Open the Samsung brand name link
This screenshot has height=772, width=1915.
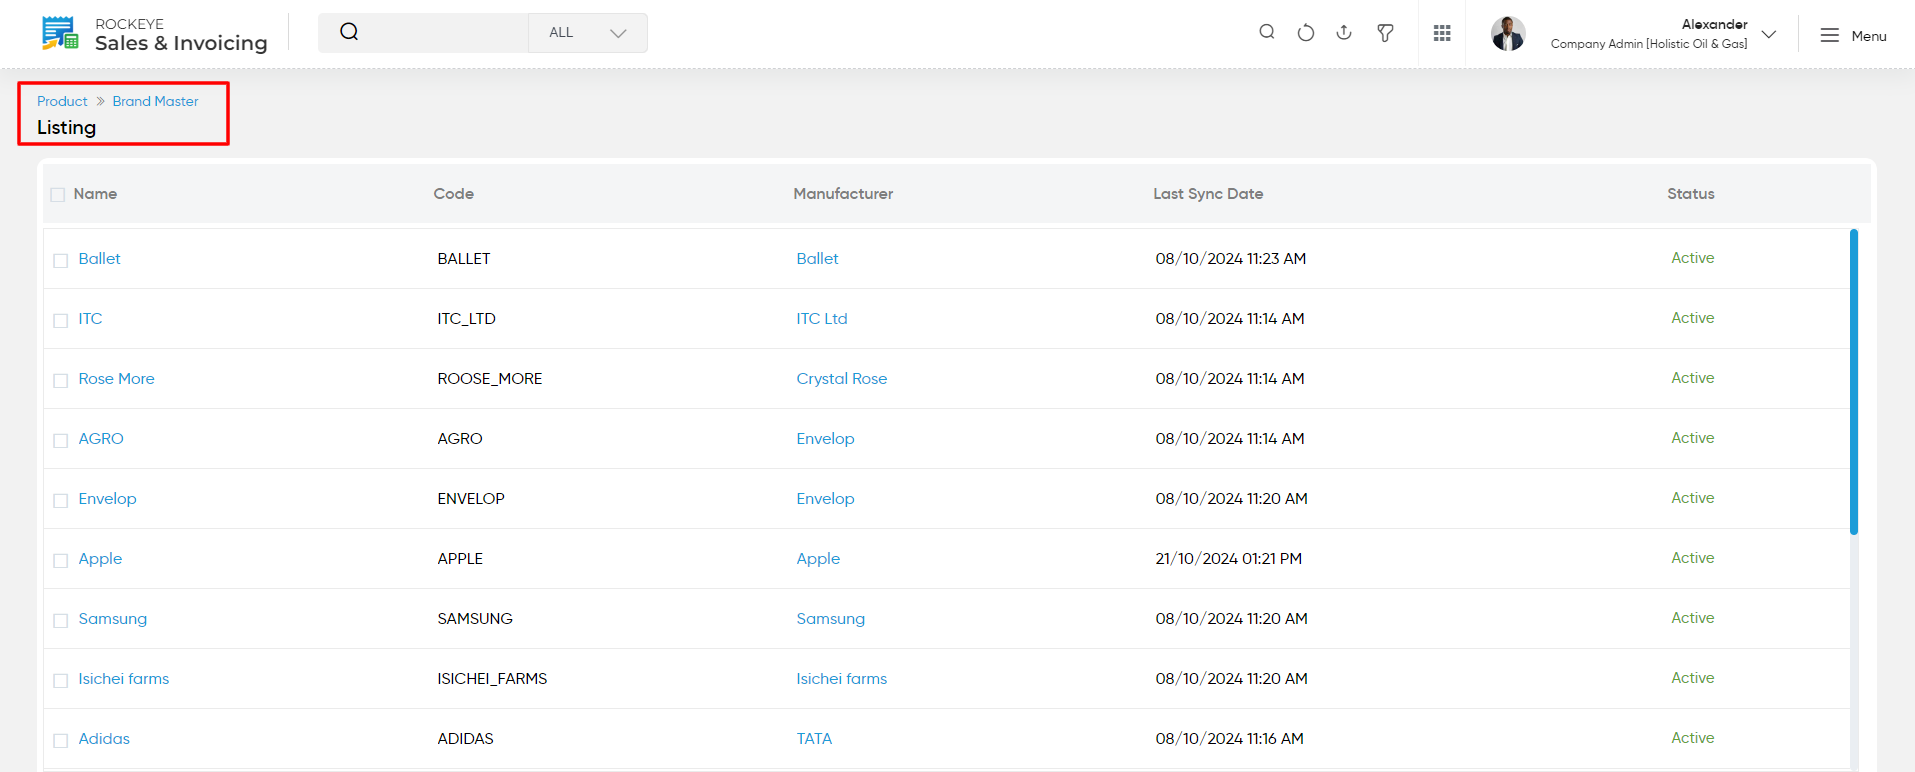coord(112,618)
